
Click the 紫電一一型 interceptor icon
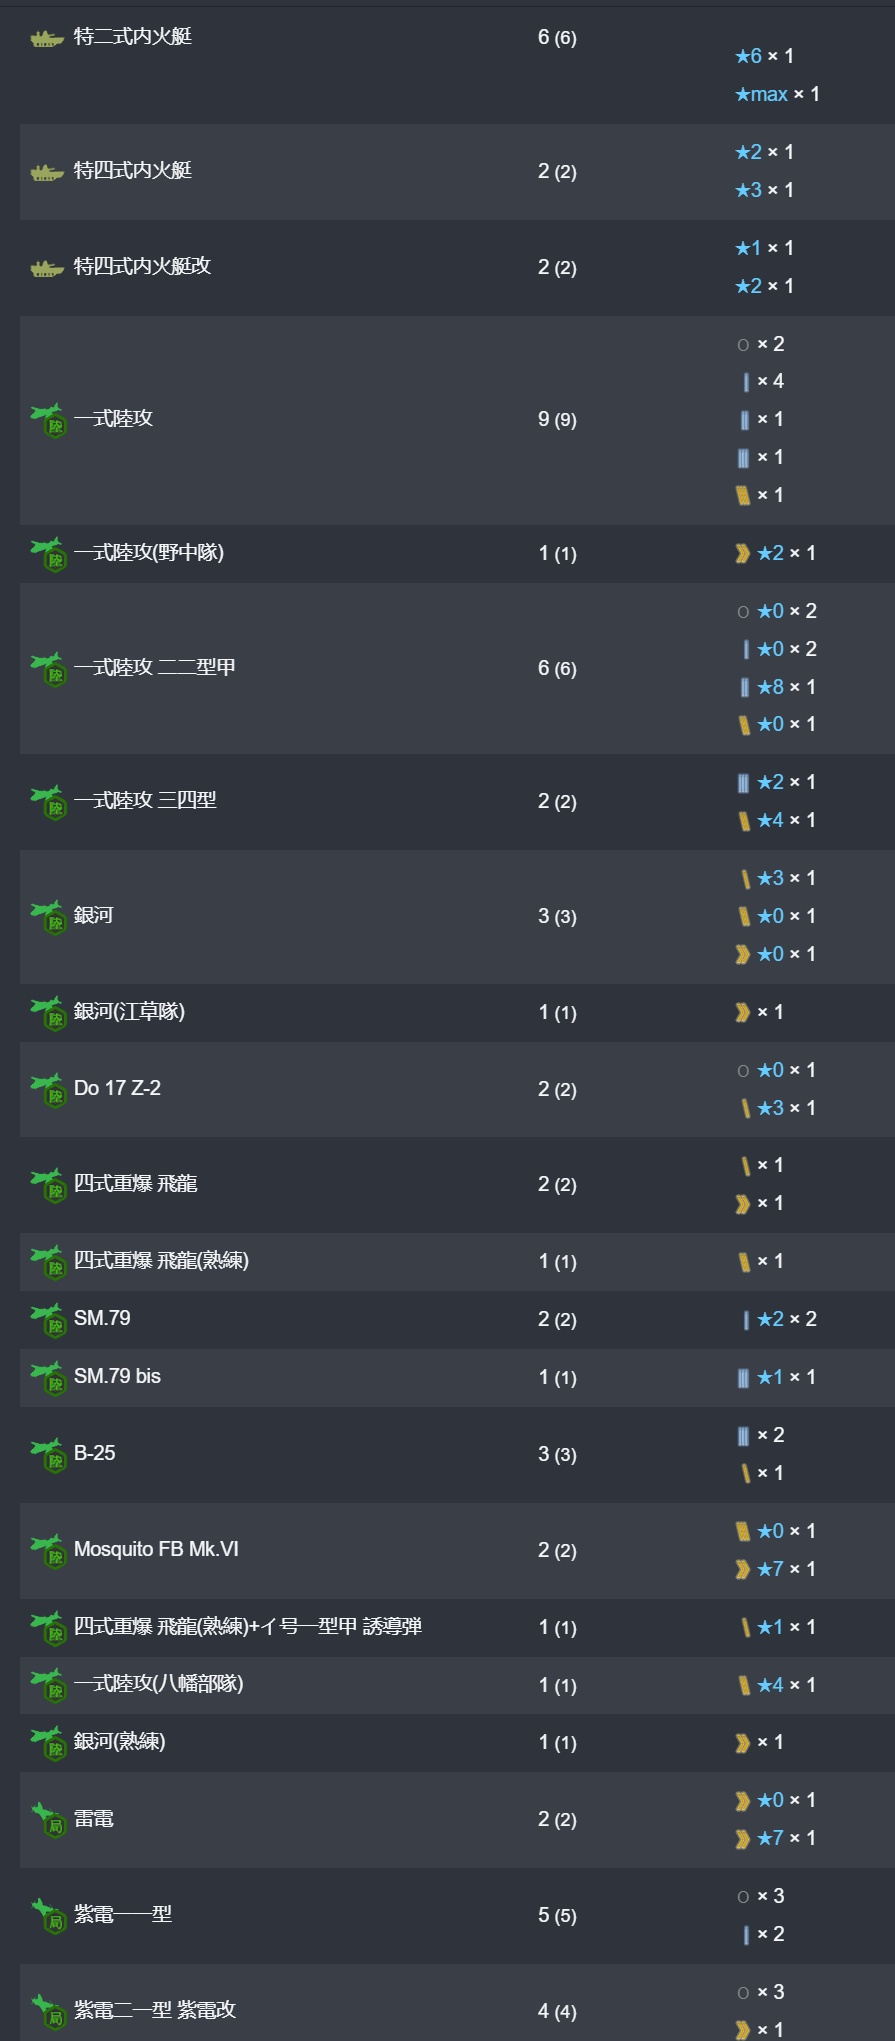click(47, 1916)
